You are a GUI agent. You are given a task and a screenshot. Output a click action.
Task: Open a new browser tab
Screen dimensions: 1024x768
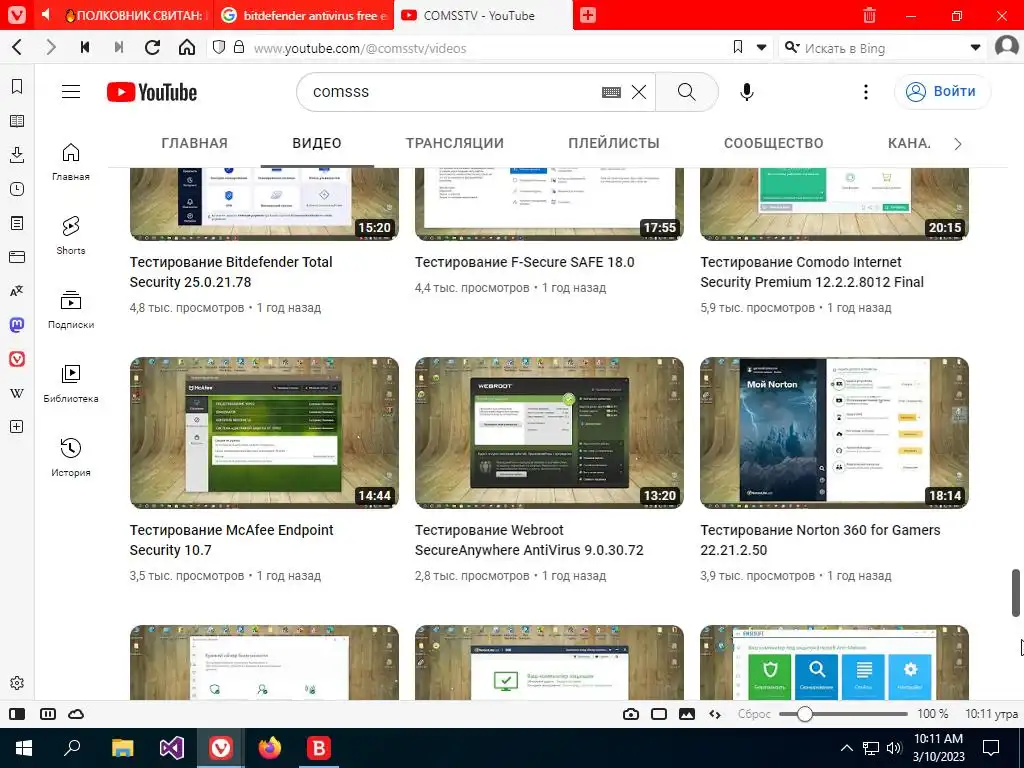coord(588,15)
